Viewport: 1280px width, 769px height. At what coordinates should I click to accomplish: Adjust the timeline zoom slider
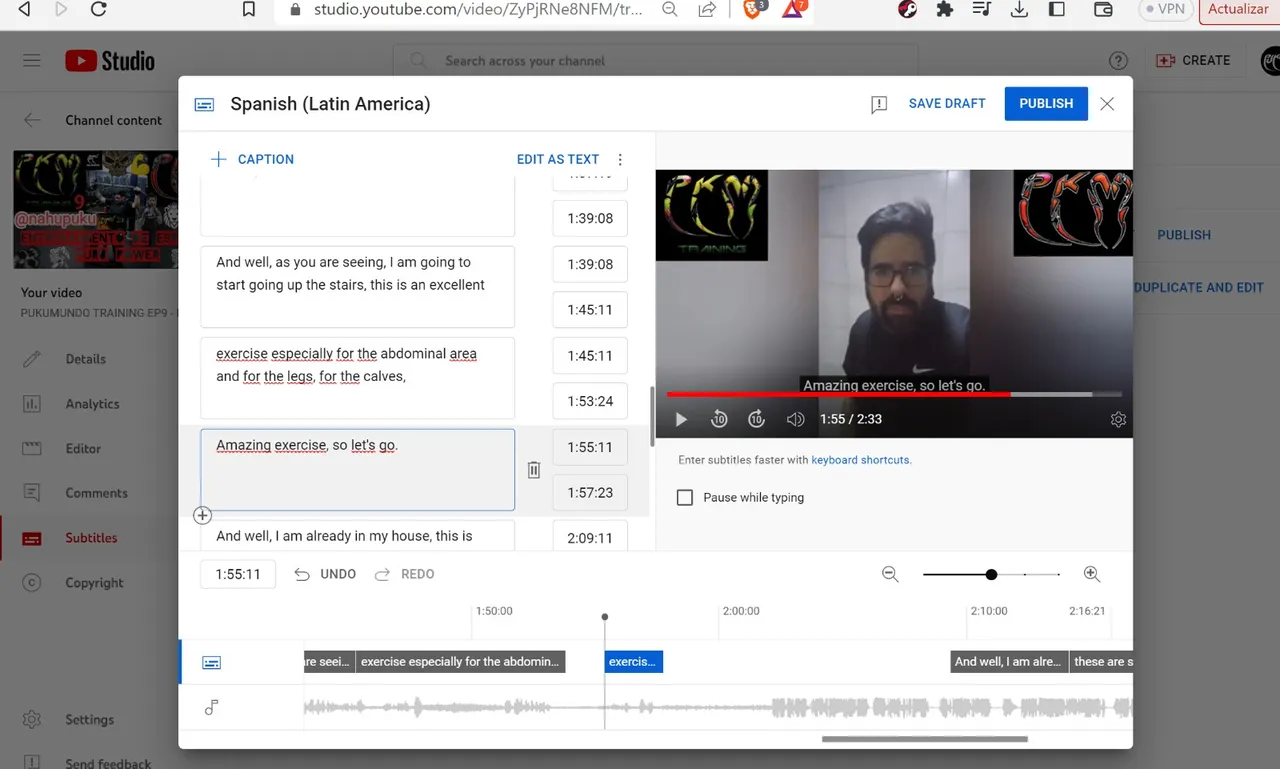tap(991, 574)
